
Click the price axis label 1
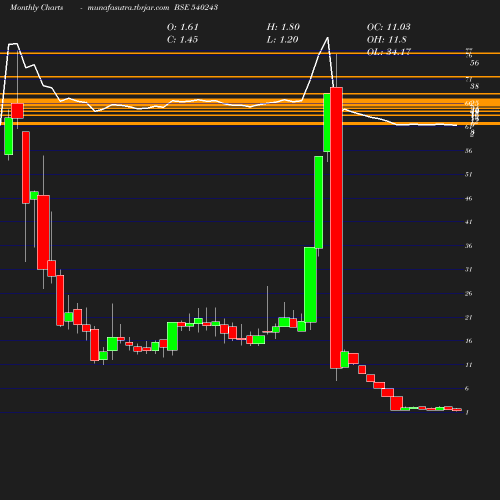[x=467, y=413]
